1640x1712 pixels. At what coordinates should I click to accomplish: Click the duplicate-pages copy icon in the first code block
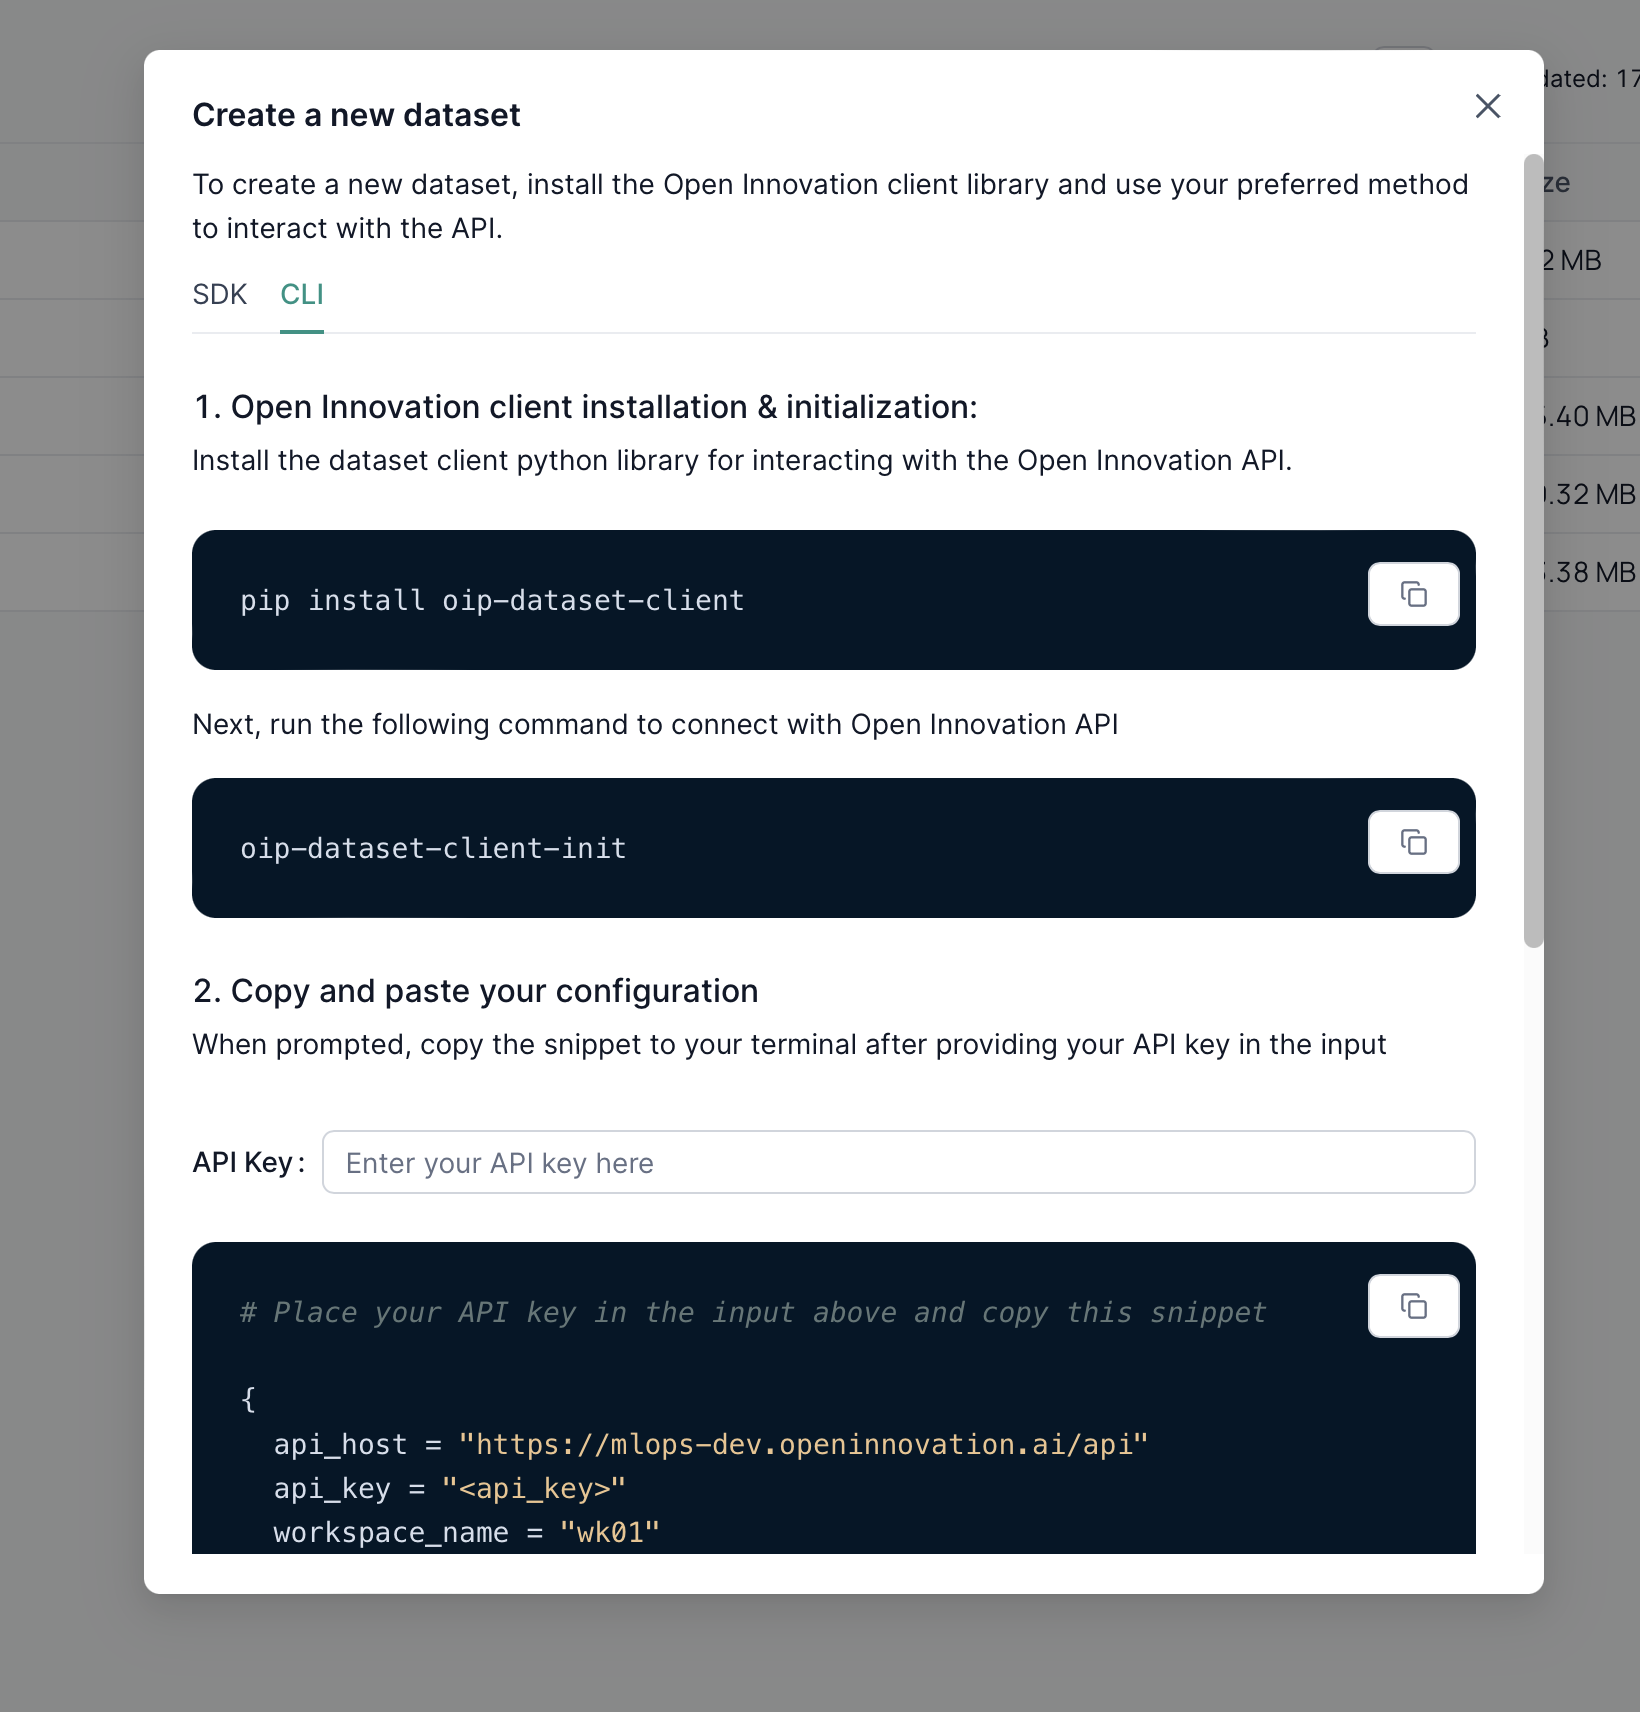click(1413, 593)
